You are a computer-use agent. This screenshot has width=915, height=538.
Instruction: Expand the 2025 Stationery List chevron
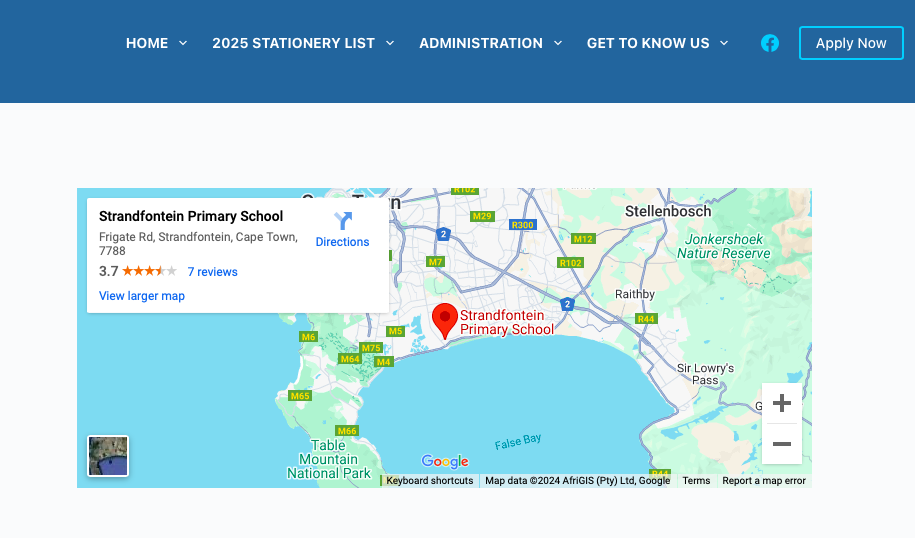pyautogui.click(x=390, y=43)
